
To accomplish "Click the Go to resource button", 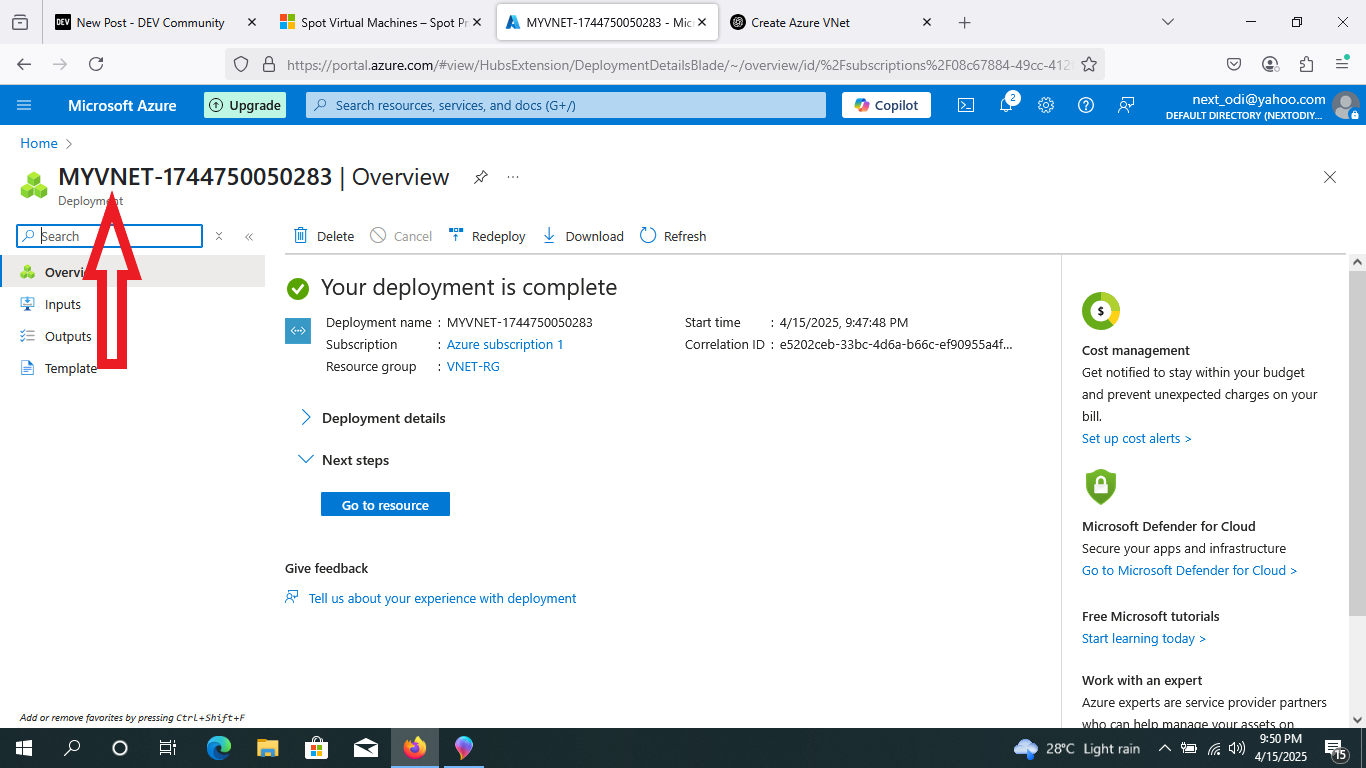I will point(385,505).
